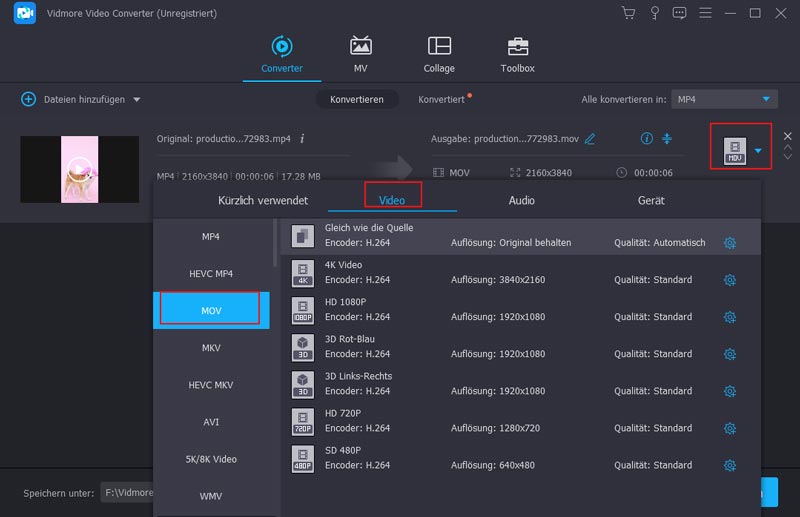The height and width of the screenshot is (517, 800).
Task: Switch to the Audio format tab
Action: point(521,200)
